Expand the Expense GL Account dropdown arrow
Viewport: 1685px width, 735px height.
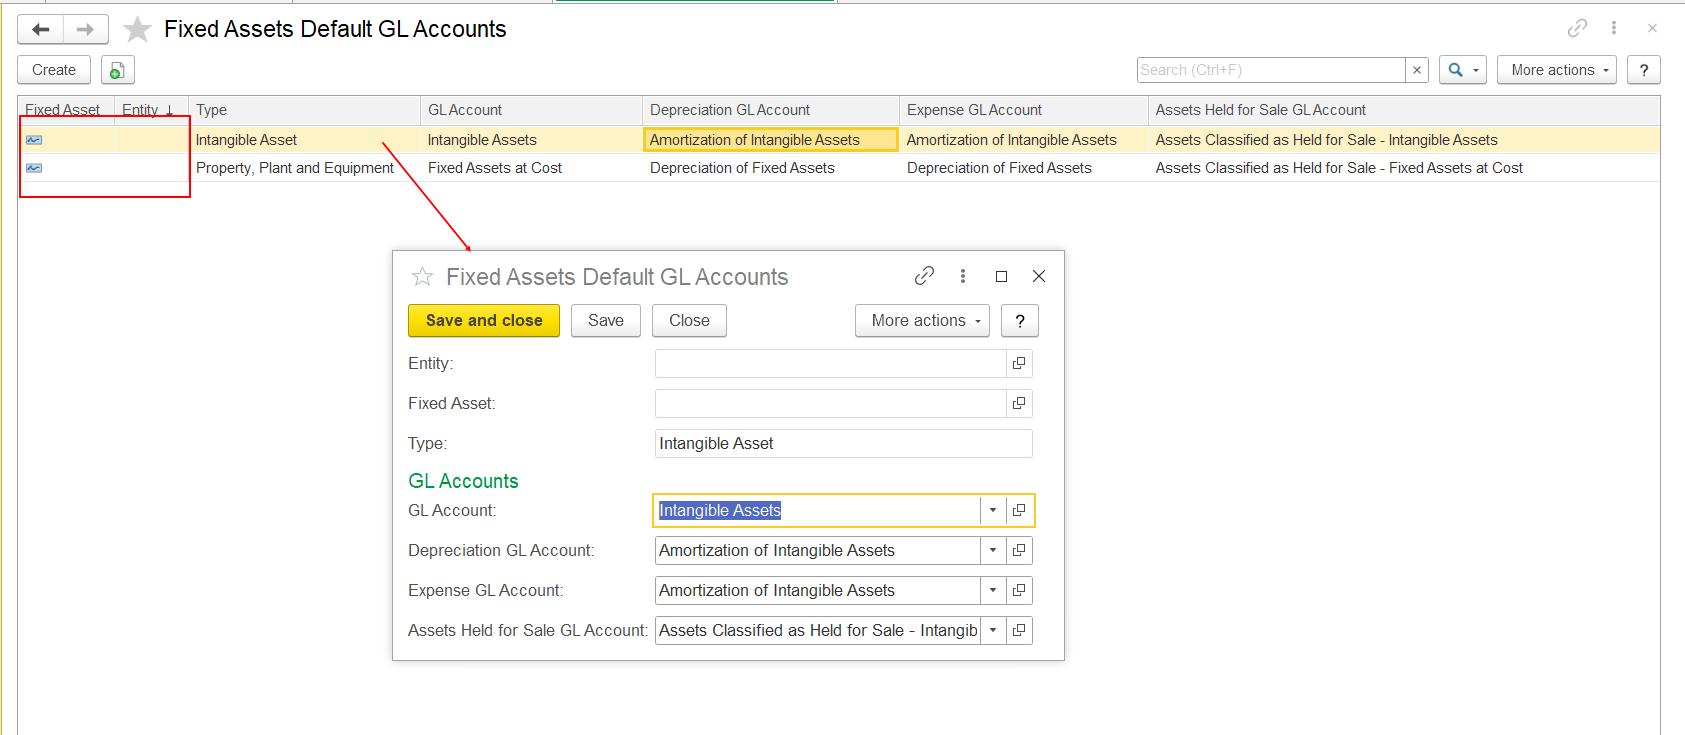[x=993, y=591]
